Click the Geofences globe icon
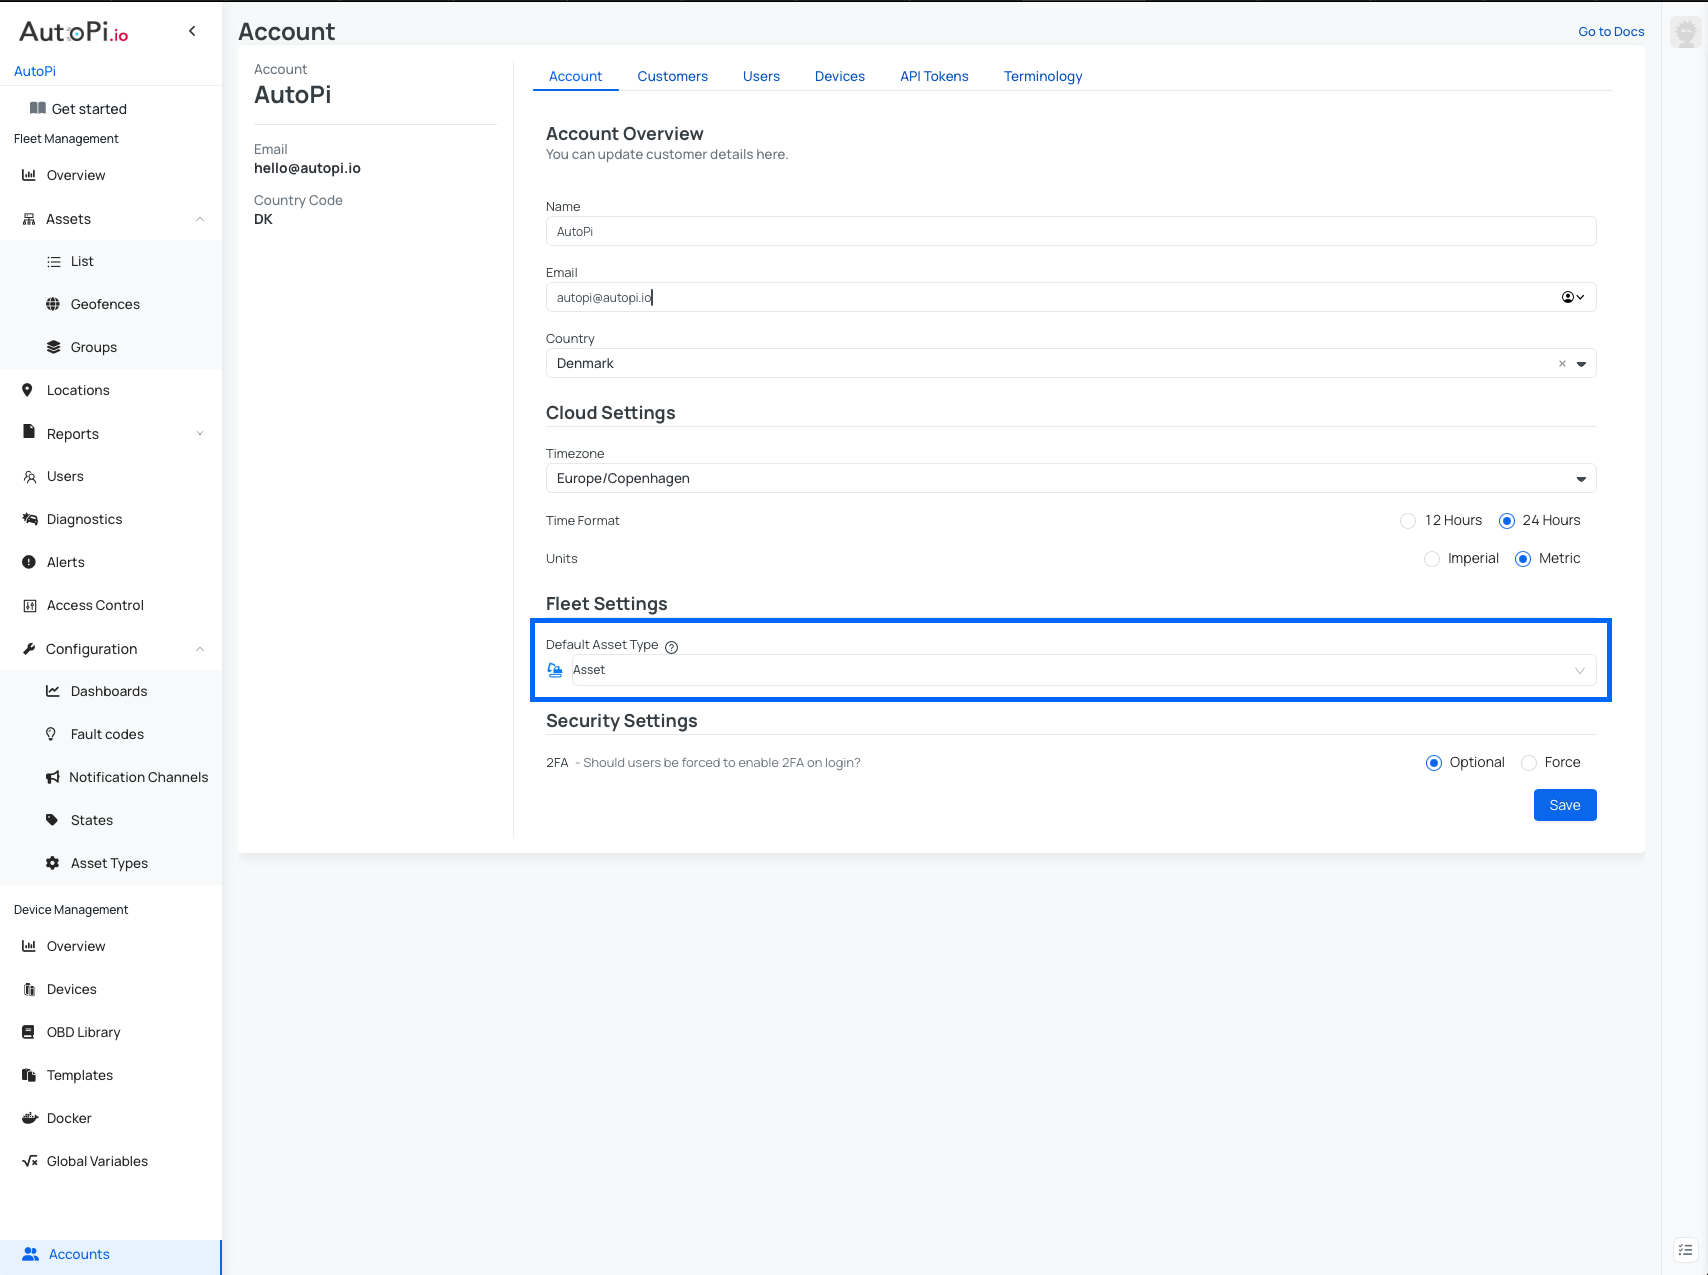The image size is (1708, 1275). pyautogui.click(x=53, y=304)
